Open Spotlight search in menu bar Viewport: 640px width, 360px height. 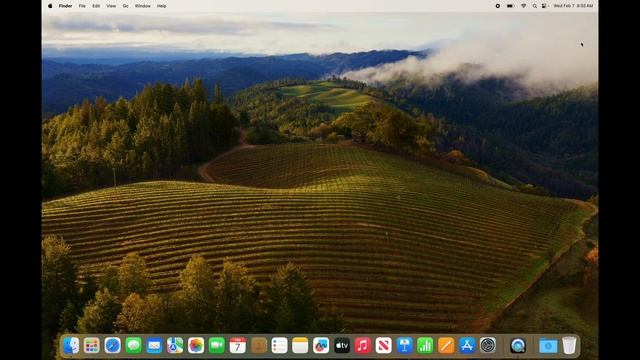point(535,6)
